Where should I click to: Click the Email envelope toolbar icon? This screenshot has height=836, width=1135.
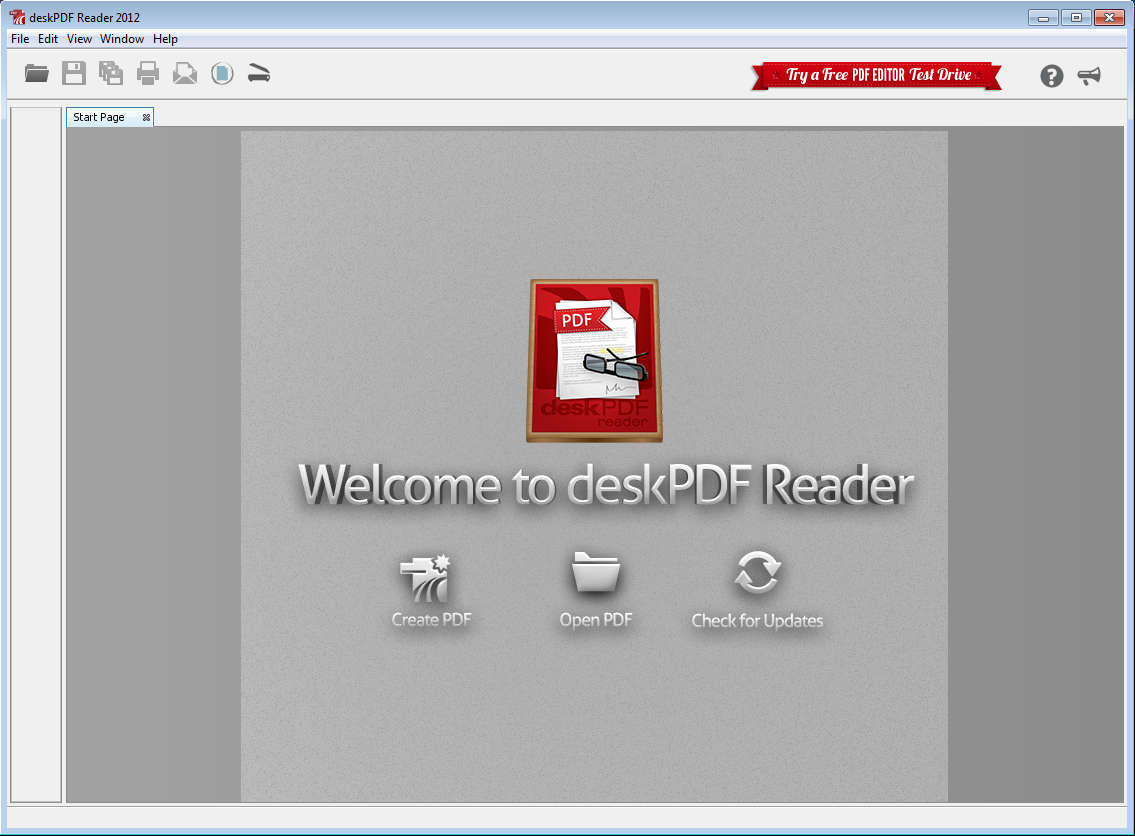pos(185,73)
